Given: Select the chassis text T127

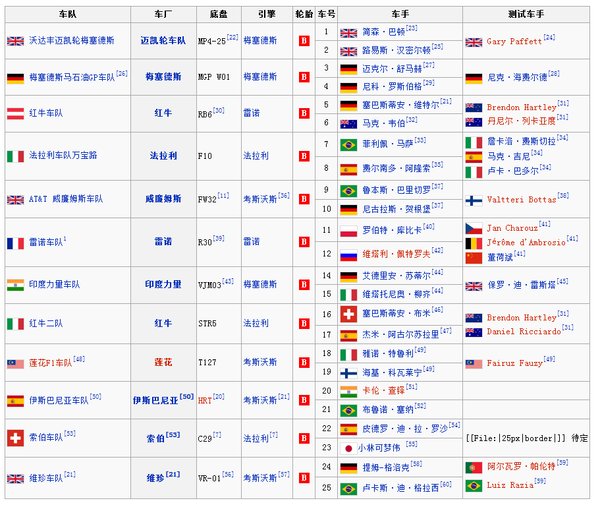Looking at the screenshot, I should 207,362.
